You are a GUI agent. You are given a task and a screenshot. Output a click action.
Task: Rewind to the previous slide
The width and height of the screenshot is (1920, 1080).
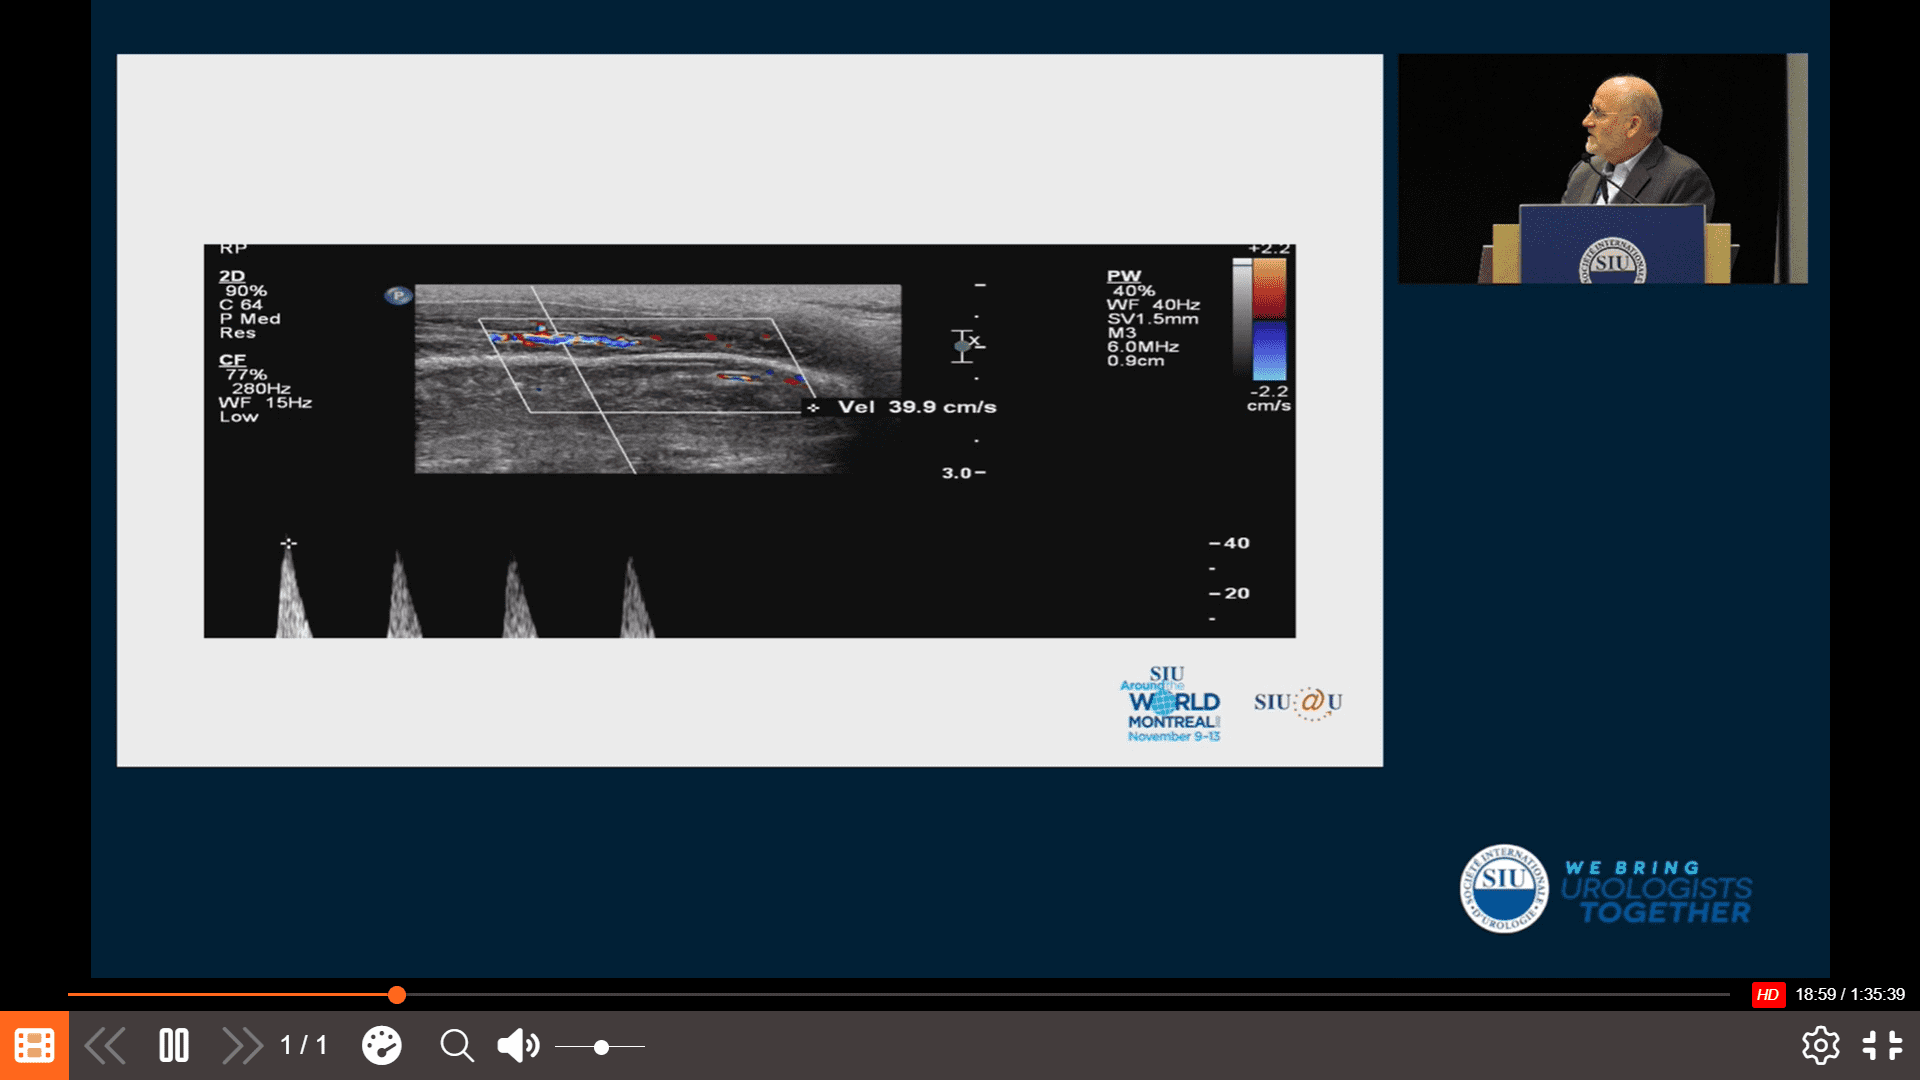click(x=105, y=1046)
